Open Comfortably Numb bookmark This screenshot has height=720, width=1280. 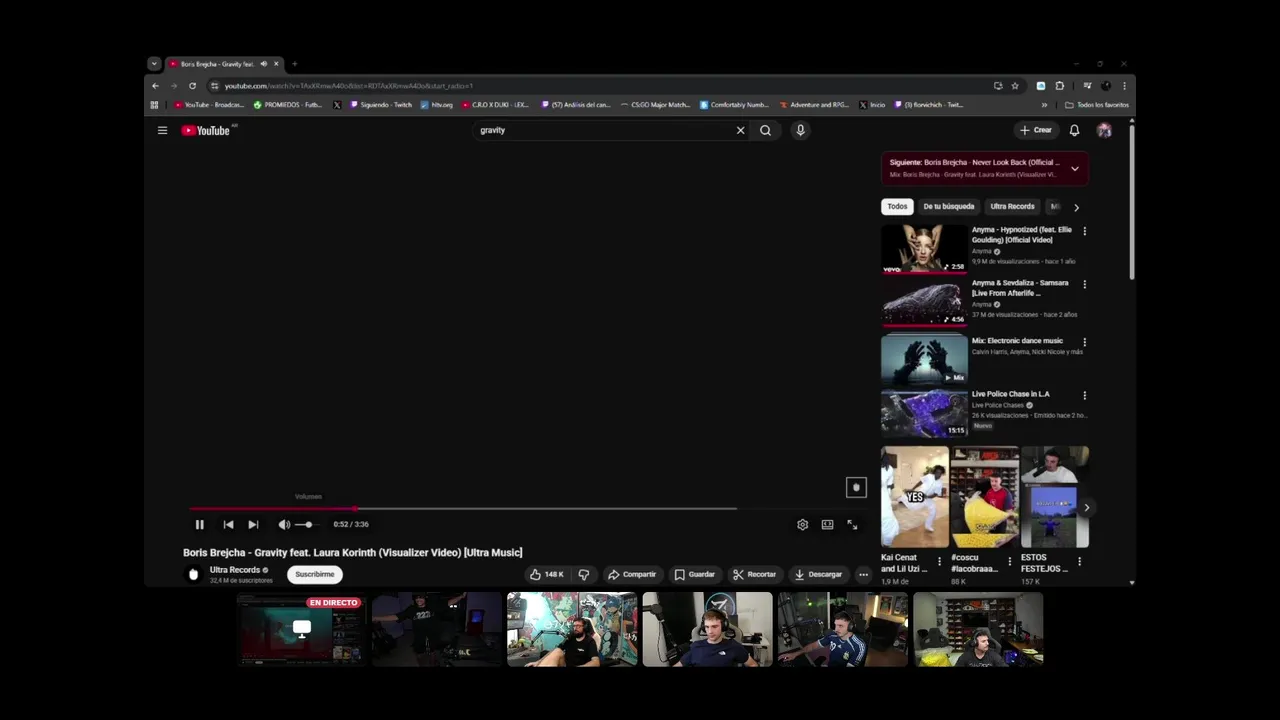tap(734, 105)
